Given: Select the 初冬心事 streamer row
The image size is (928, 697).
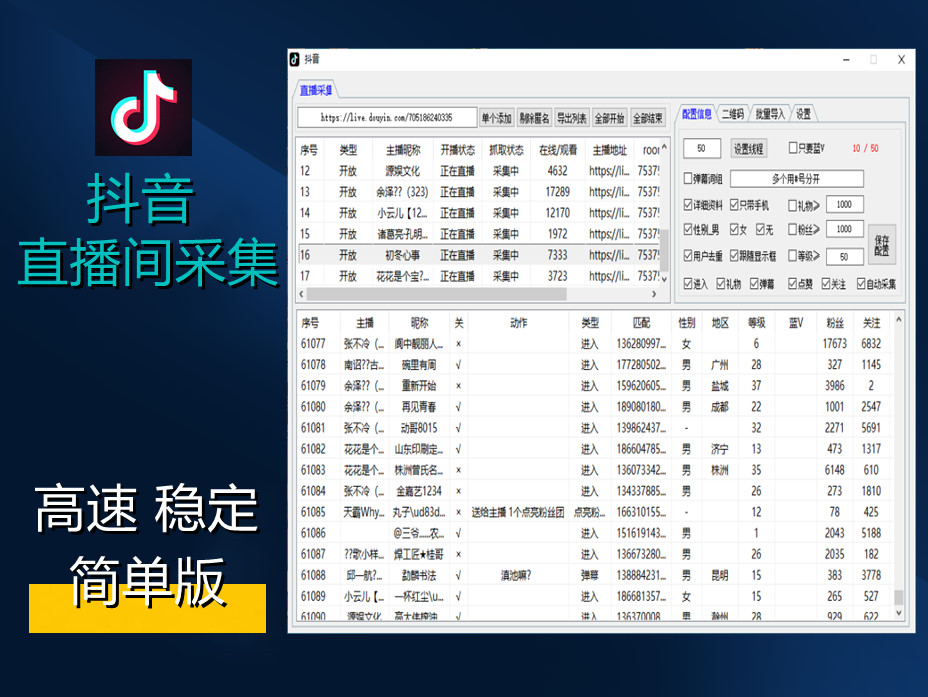Looking at the screenshot, I should tap(478, 255).
